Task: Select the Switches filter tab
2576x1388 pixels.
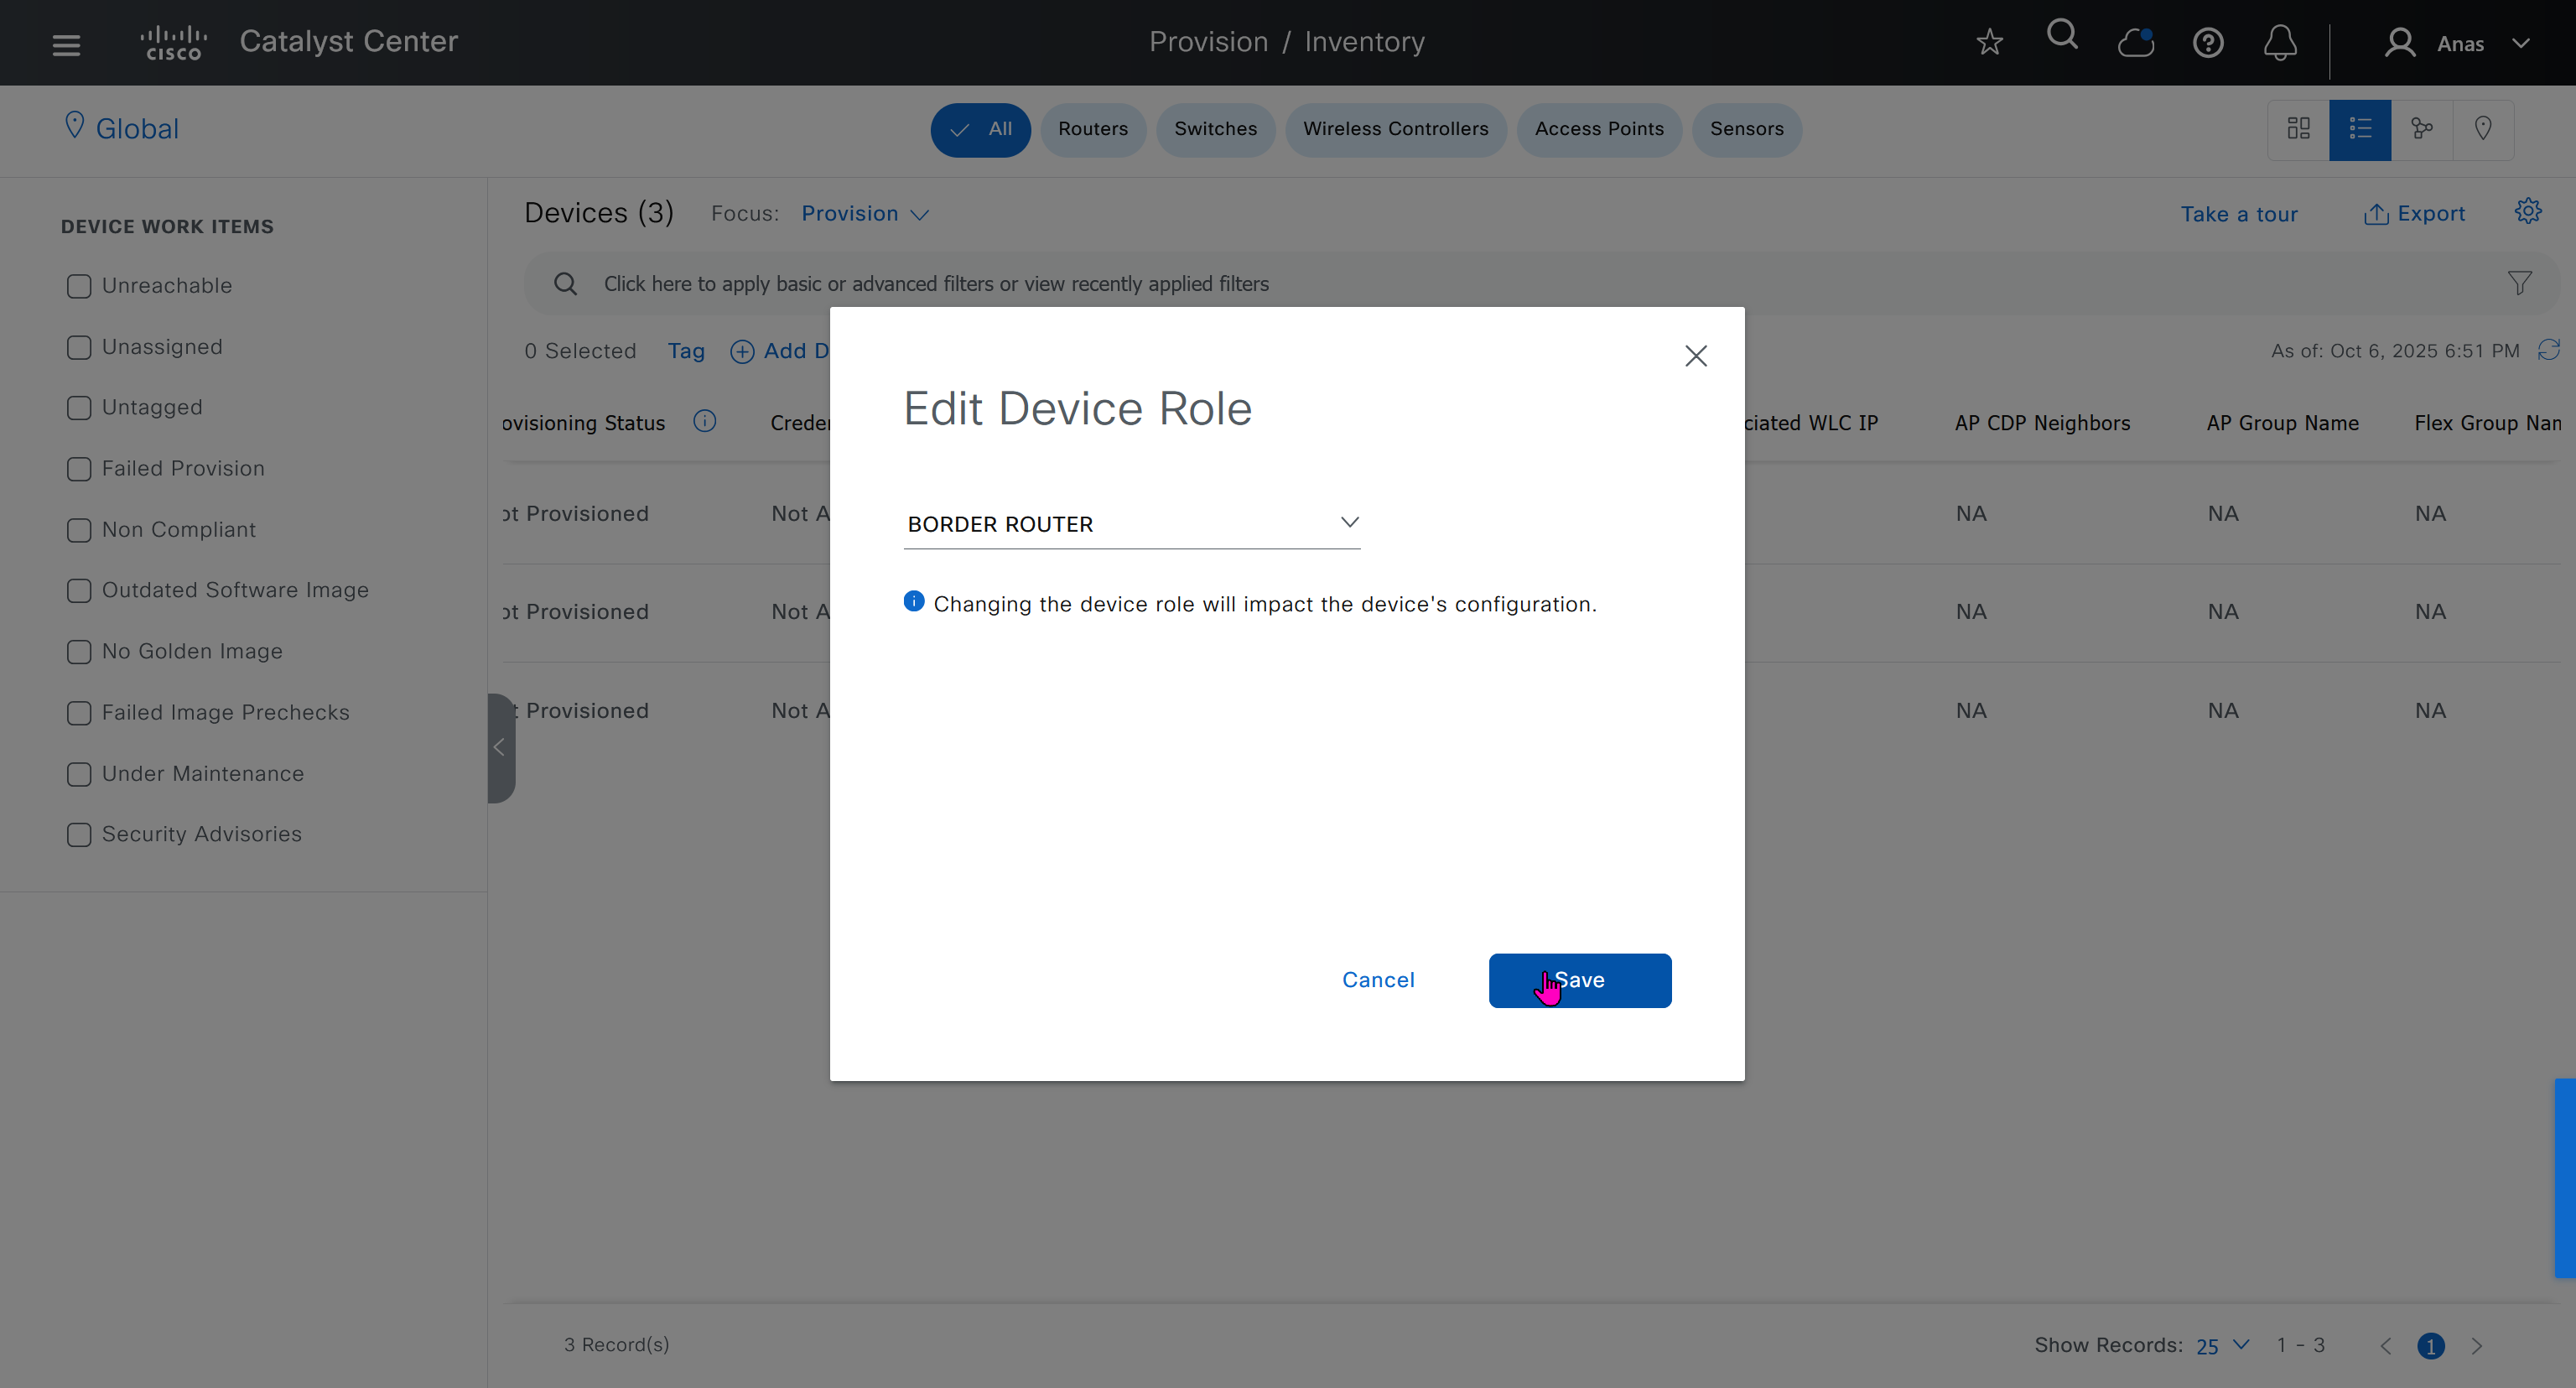Action: point(1215,129)
